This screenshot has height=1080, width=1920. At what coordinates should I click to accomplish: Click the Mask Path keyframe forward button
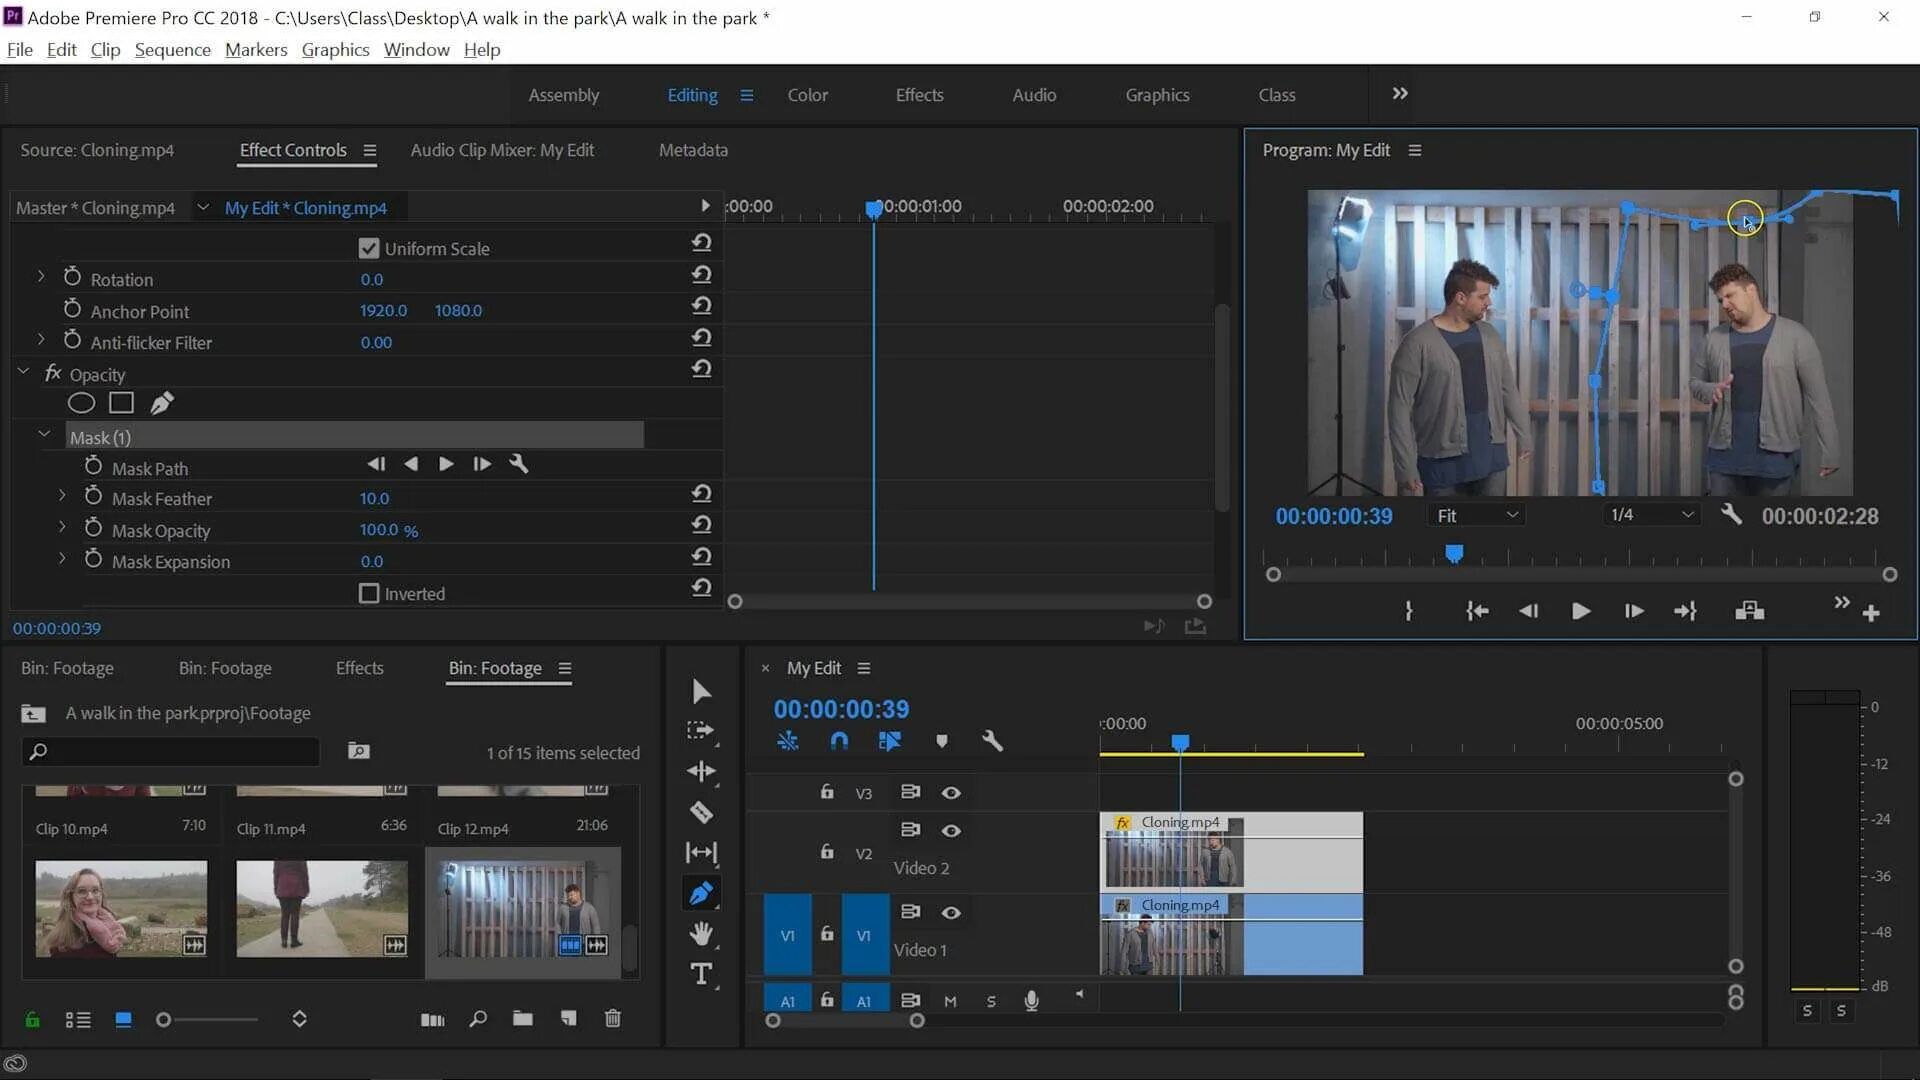(481, 464)
